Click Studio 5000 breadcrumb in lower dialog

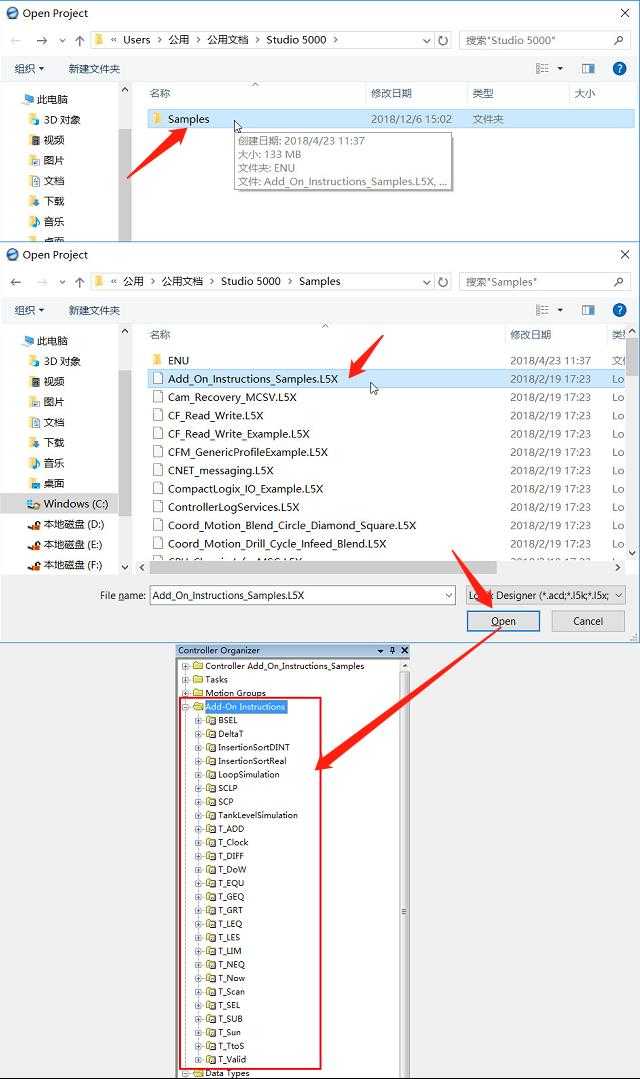click(x=250, y=281)
